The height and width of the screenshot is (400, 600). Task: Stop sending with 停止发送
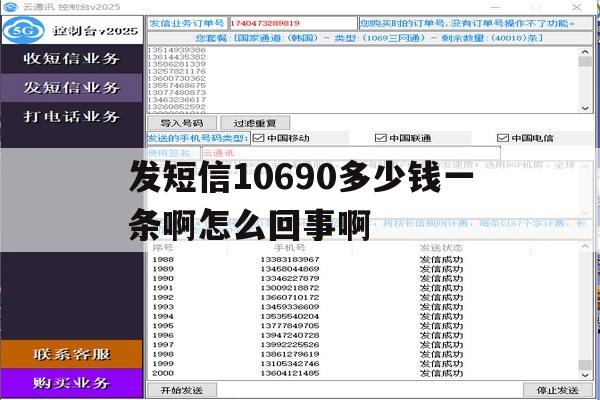[x=558, y=390]
